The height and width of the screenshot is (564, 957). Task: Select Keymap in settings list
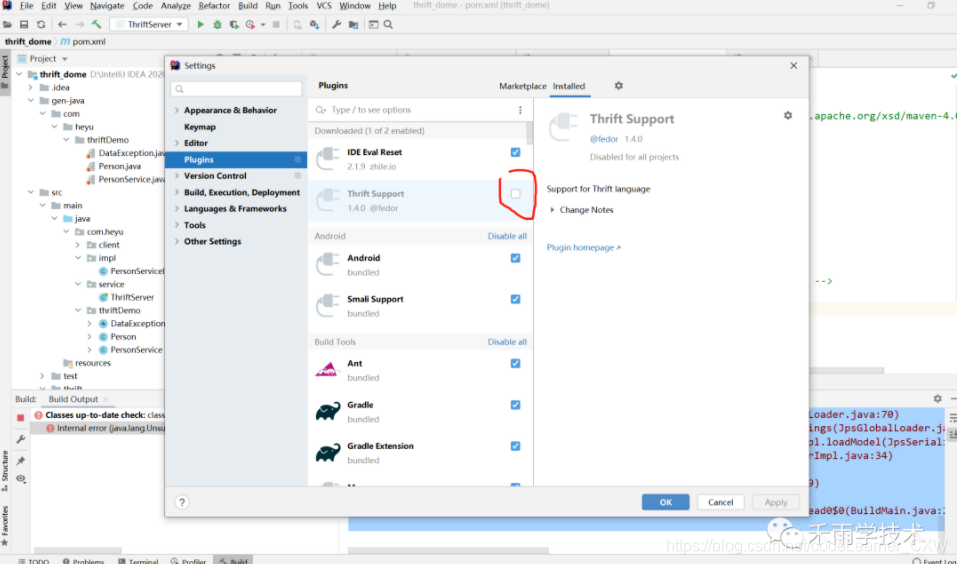pyautogui.click(x=200, y=127)
